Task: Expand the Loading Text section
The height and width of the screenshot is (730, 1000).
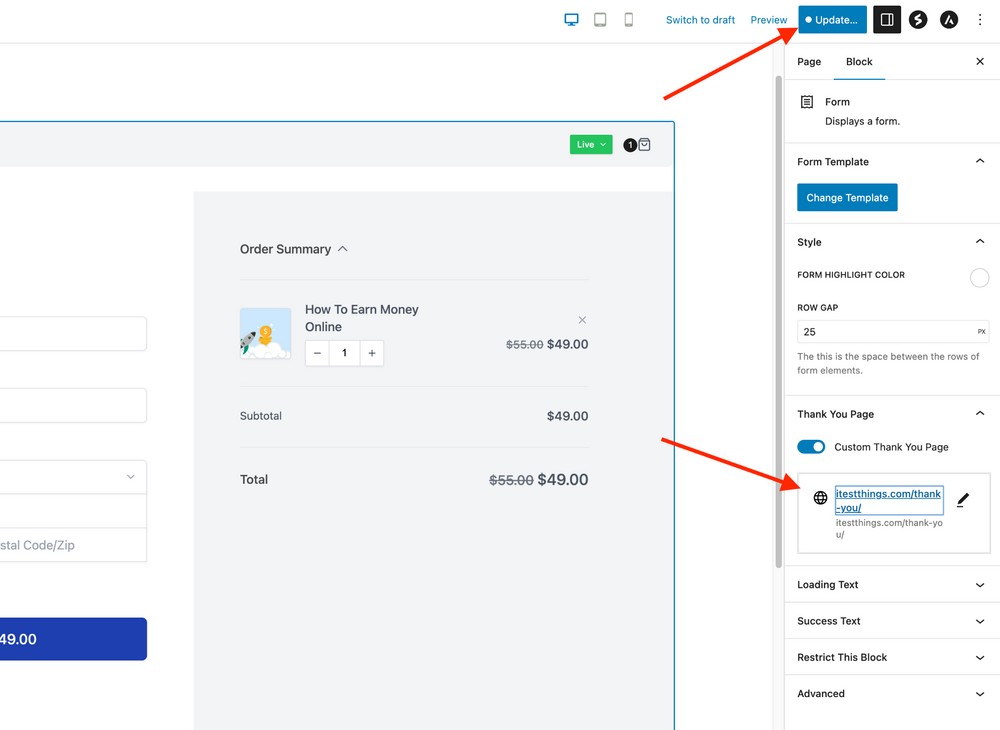Action: [x=890, y=584]
